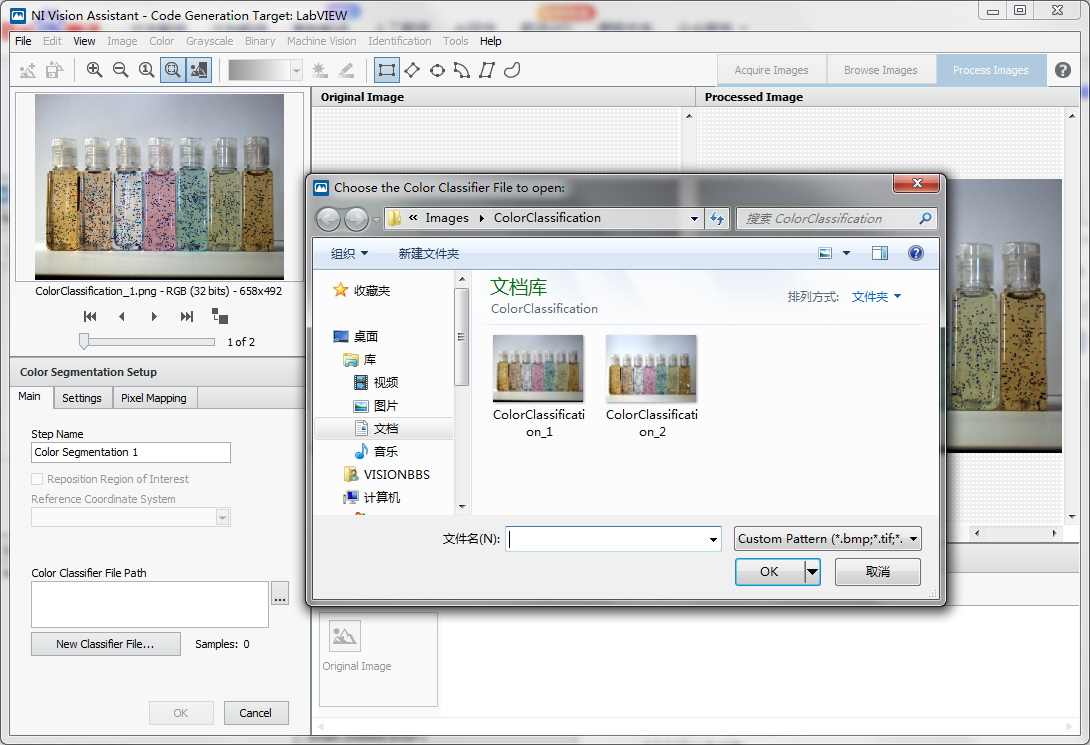
Task: Select the Oval ROI tool
Action: click(437, 70)
